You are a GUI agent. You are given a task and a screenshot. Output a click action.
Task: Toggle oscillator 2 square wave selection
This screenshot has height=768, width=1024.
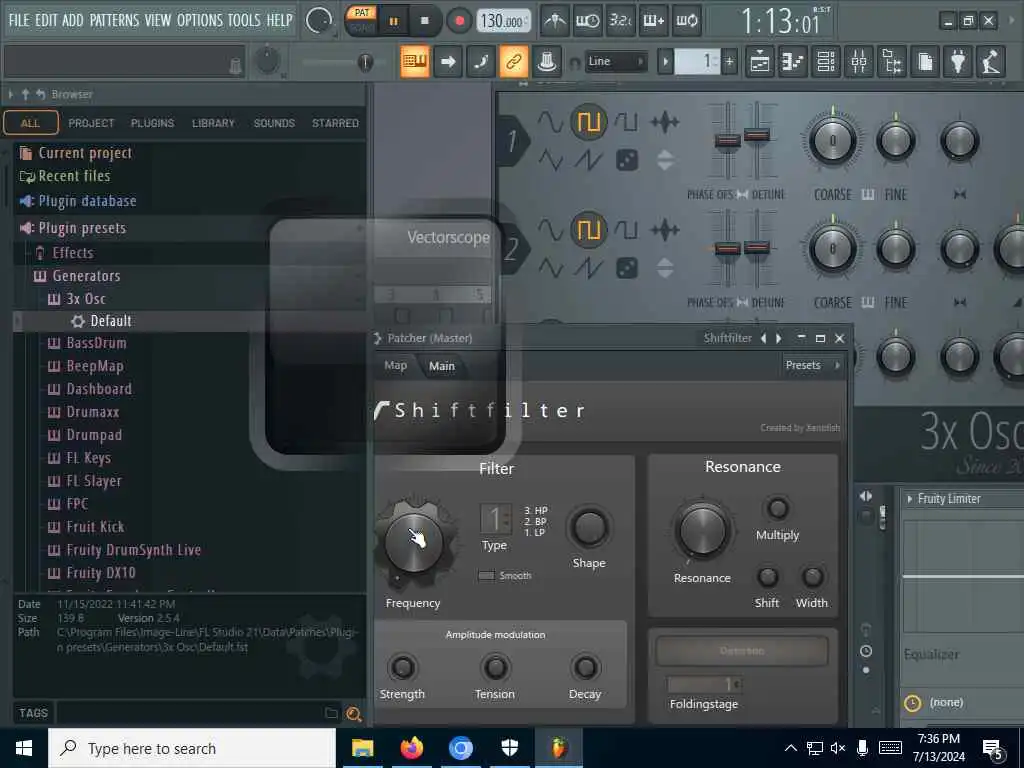(588, 230)
